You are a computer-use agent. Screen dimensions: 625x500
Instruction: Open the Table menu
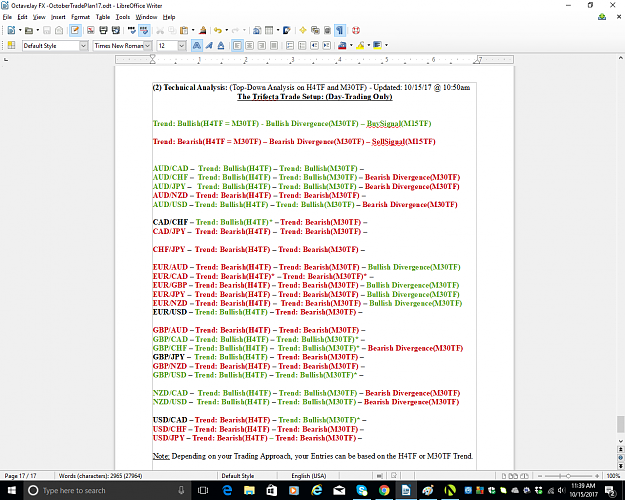point(102,17)
